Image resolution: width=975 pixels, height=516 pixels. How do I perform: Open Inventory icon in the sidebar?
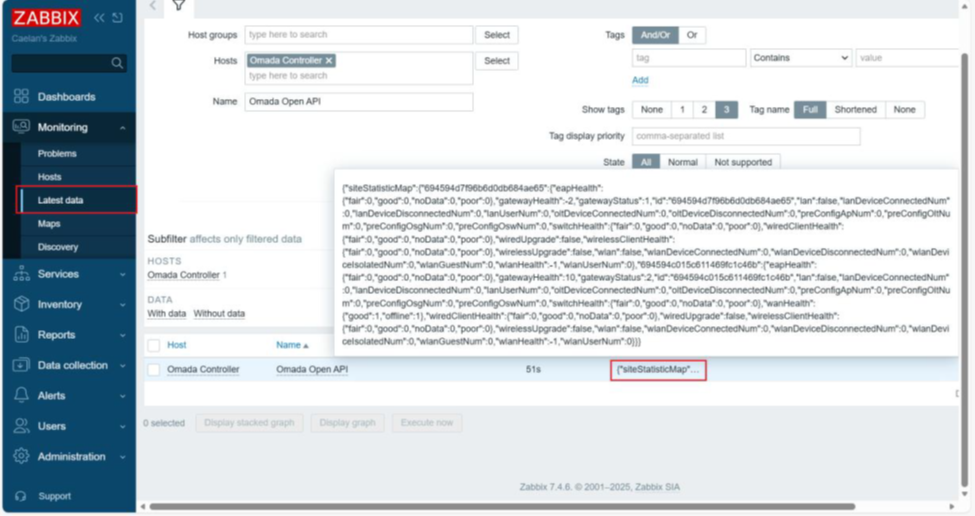tap(21, 304)
